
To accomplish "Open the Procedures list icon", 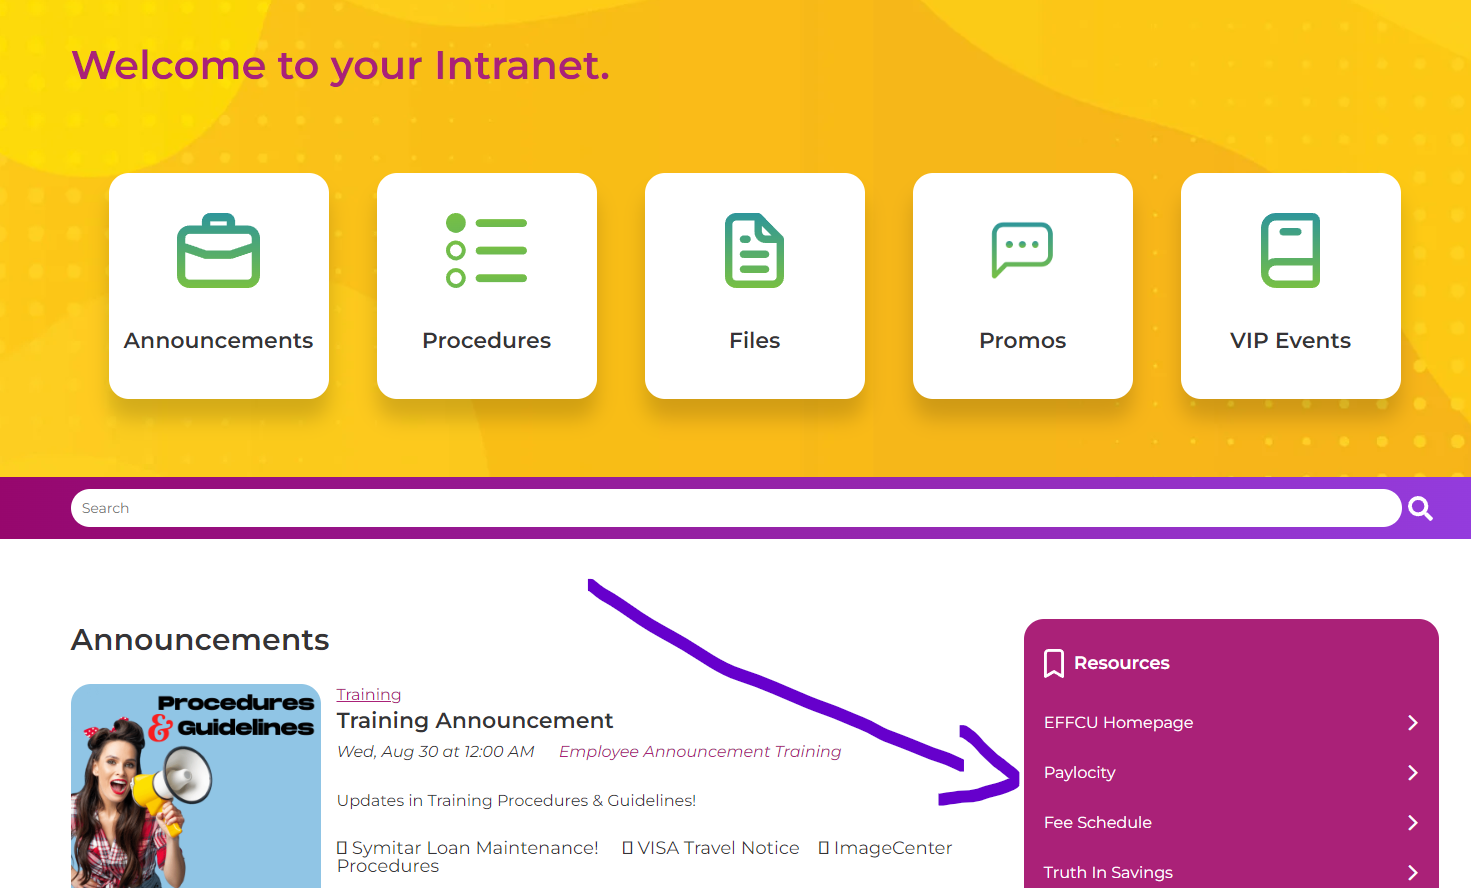I will coord(486,251).
